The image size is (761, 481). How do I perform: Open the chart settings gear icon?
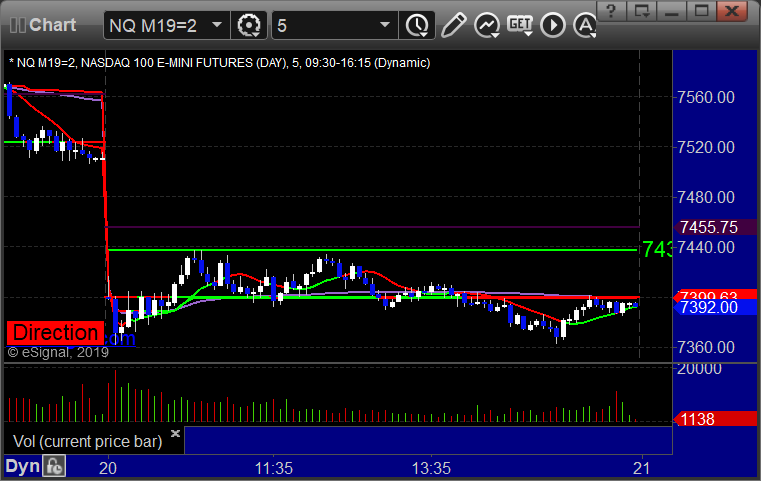(249, 24)
